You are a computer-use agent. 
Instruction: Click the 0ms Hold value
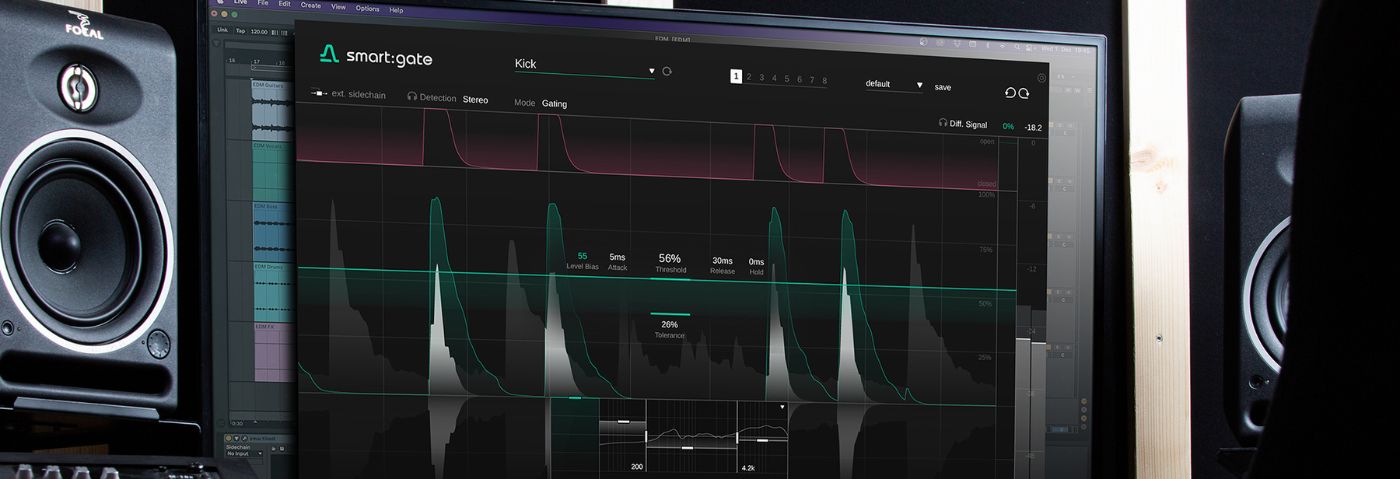(756, 262)
